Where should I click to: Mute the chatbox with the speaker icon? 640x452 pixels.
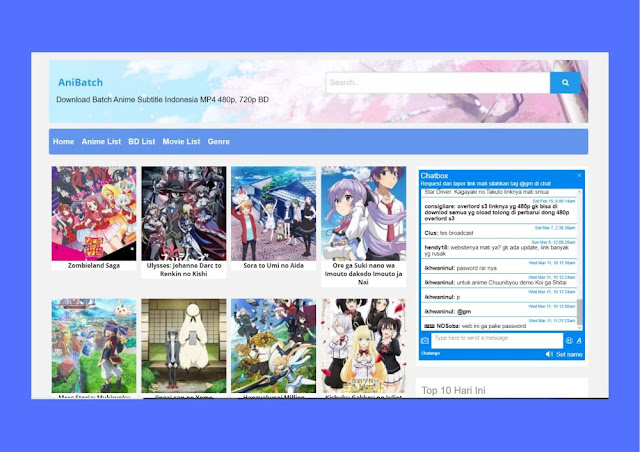[x=549, y=354]
